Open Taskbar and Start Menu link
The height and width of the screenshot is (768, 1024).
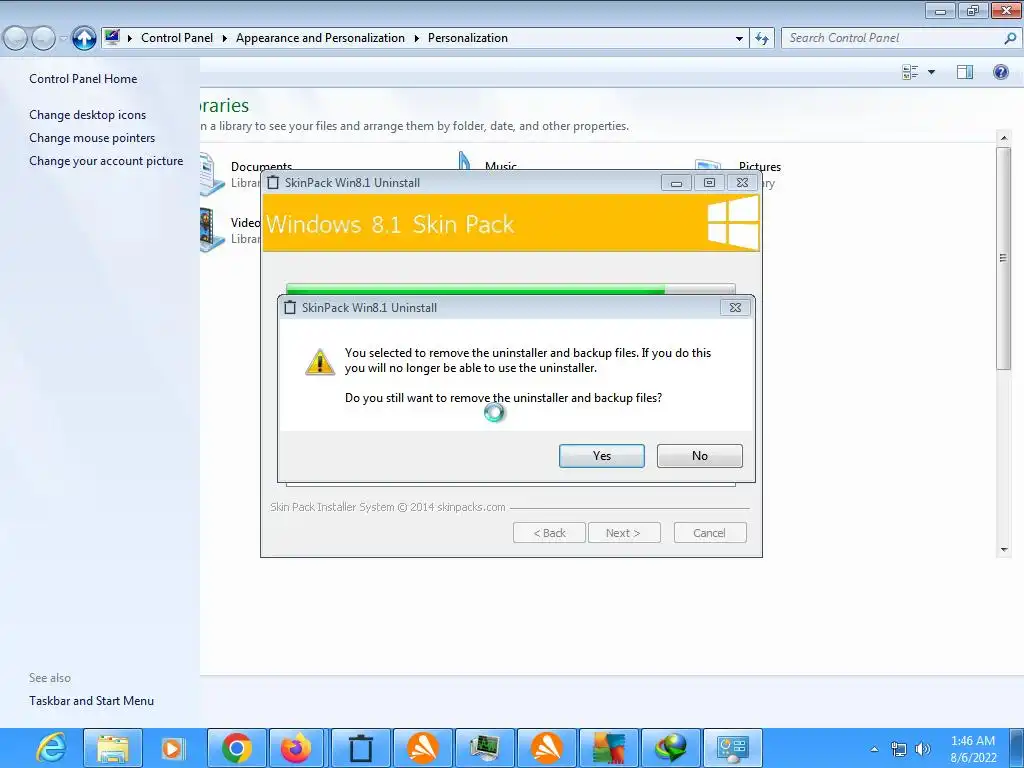pos(91,701)
